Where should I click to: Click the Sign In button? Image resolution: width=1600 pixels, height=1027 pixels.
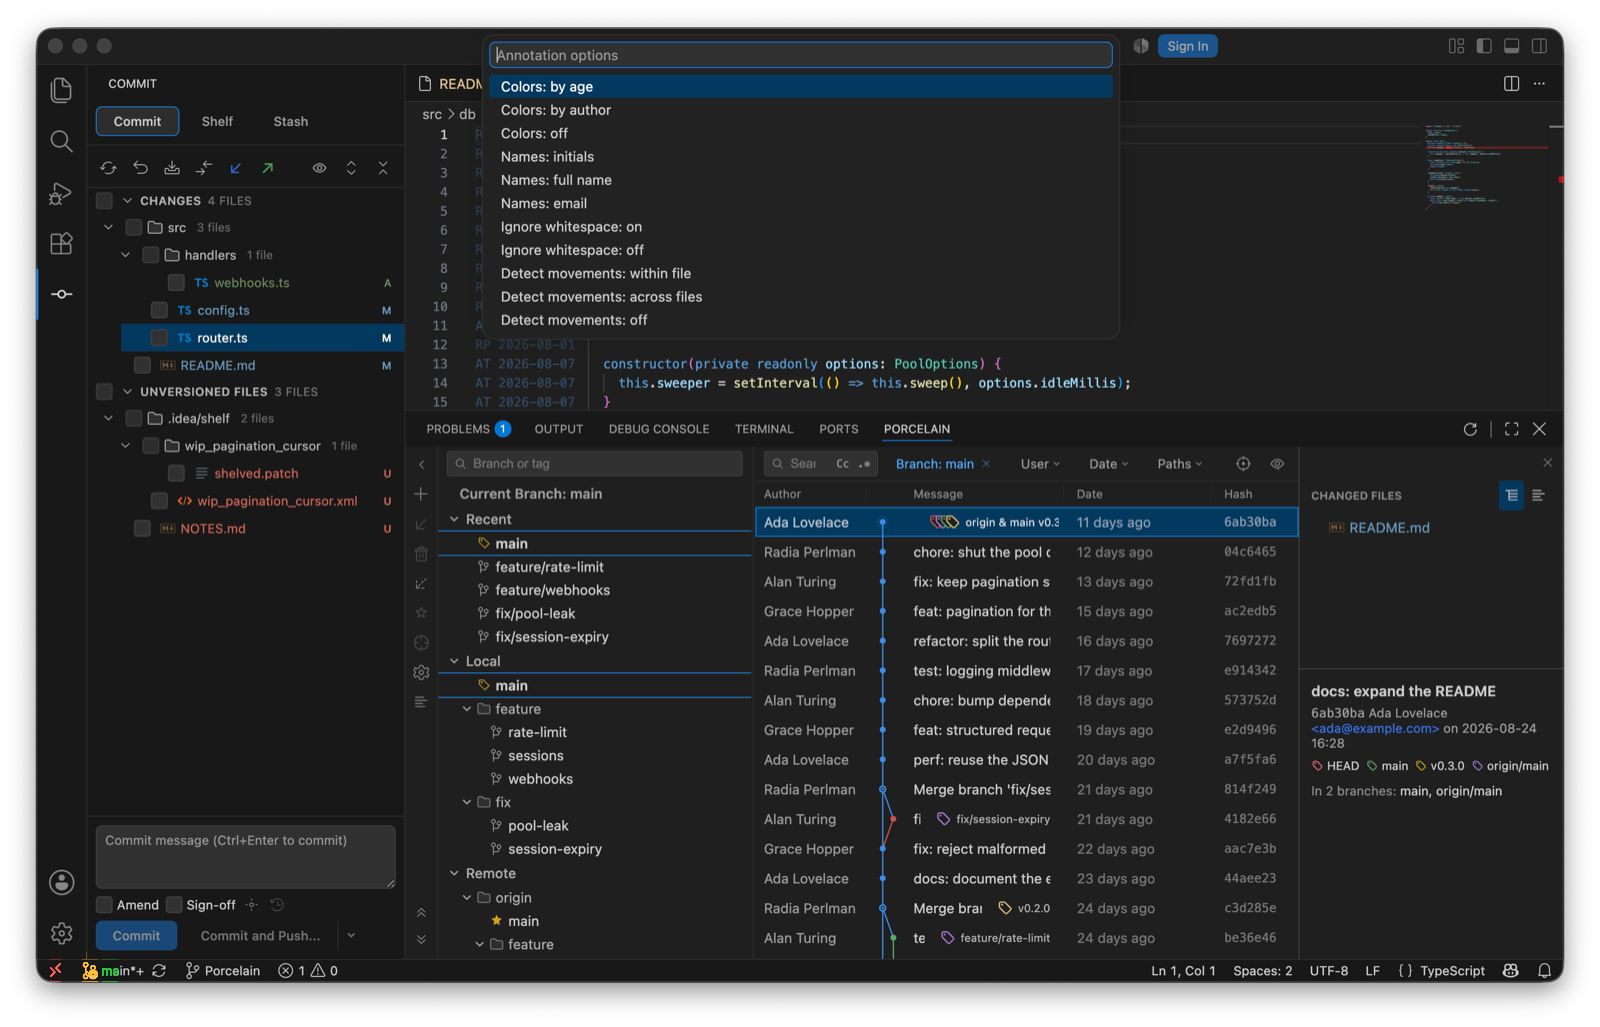pyautogui.click(x=1187, y=46)
